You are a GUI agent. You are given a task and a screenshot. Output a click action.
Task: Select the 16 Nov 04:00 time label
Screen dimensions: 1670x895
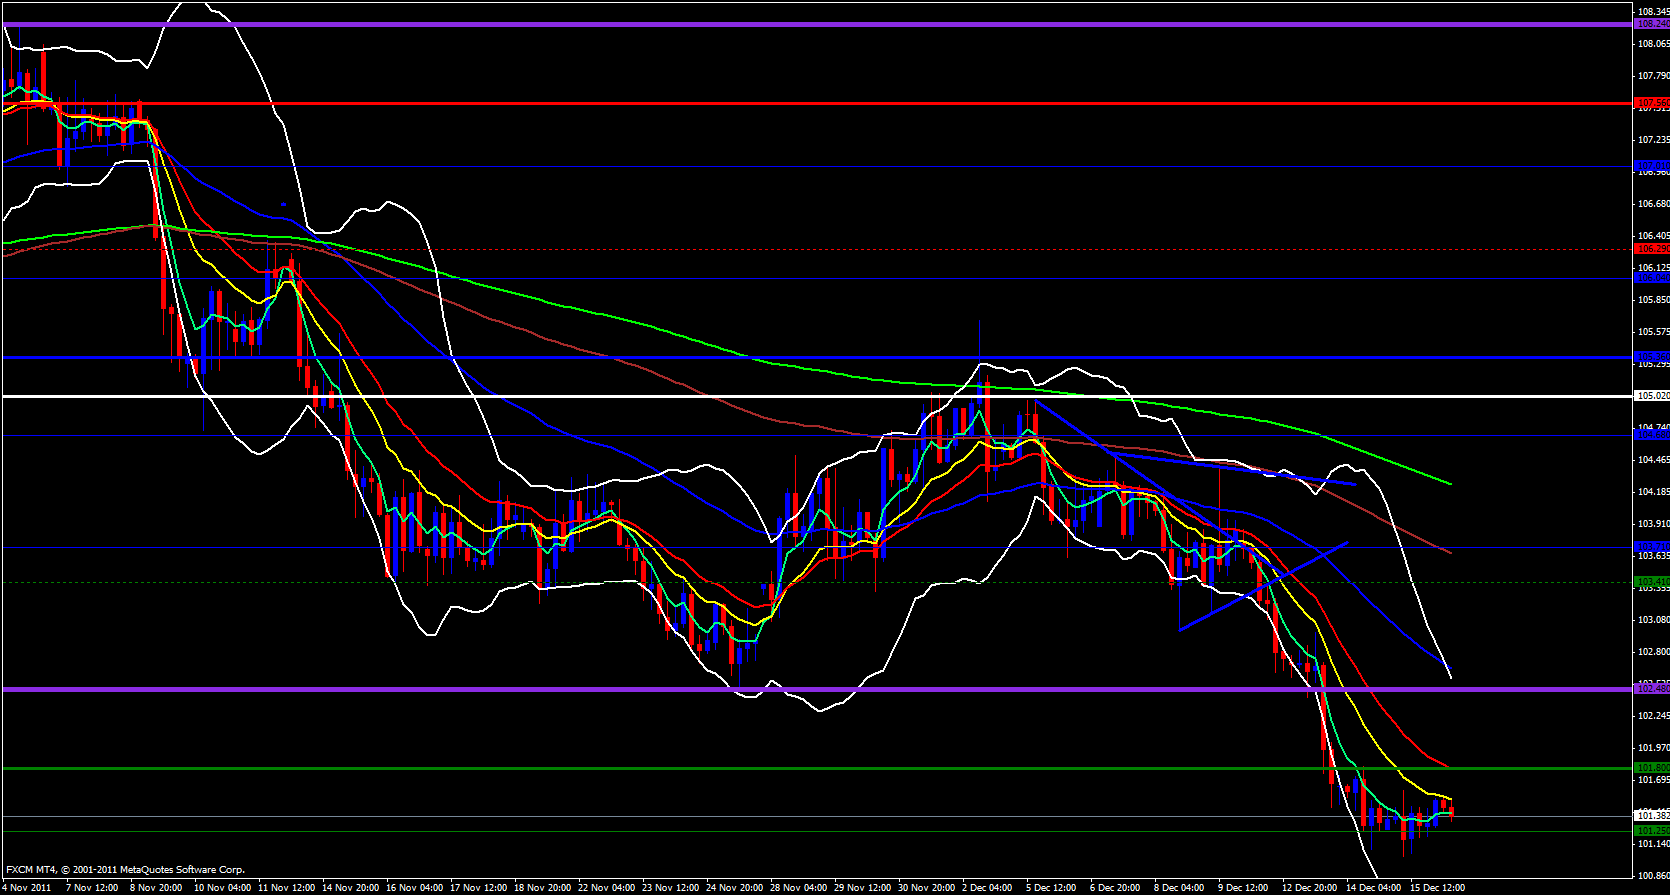[x=414, y=888]
